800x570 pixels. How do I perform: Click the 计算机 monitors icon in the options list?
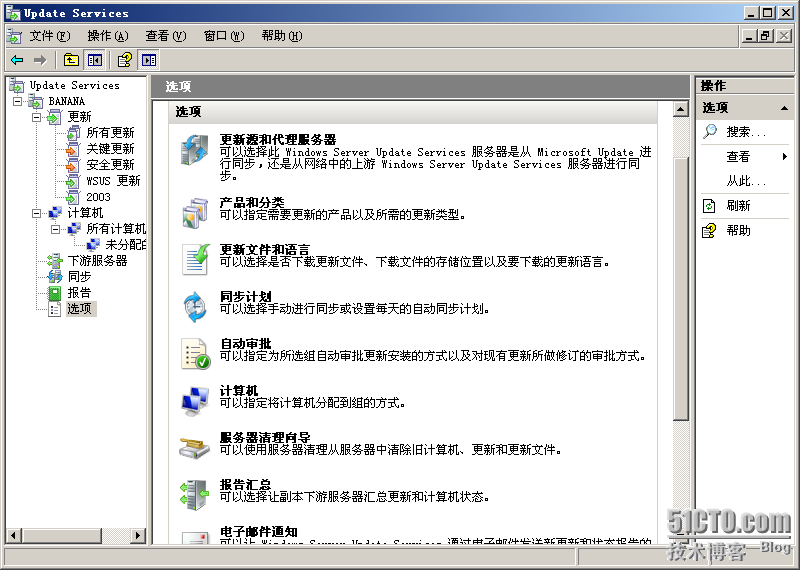195,401
